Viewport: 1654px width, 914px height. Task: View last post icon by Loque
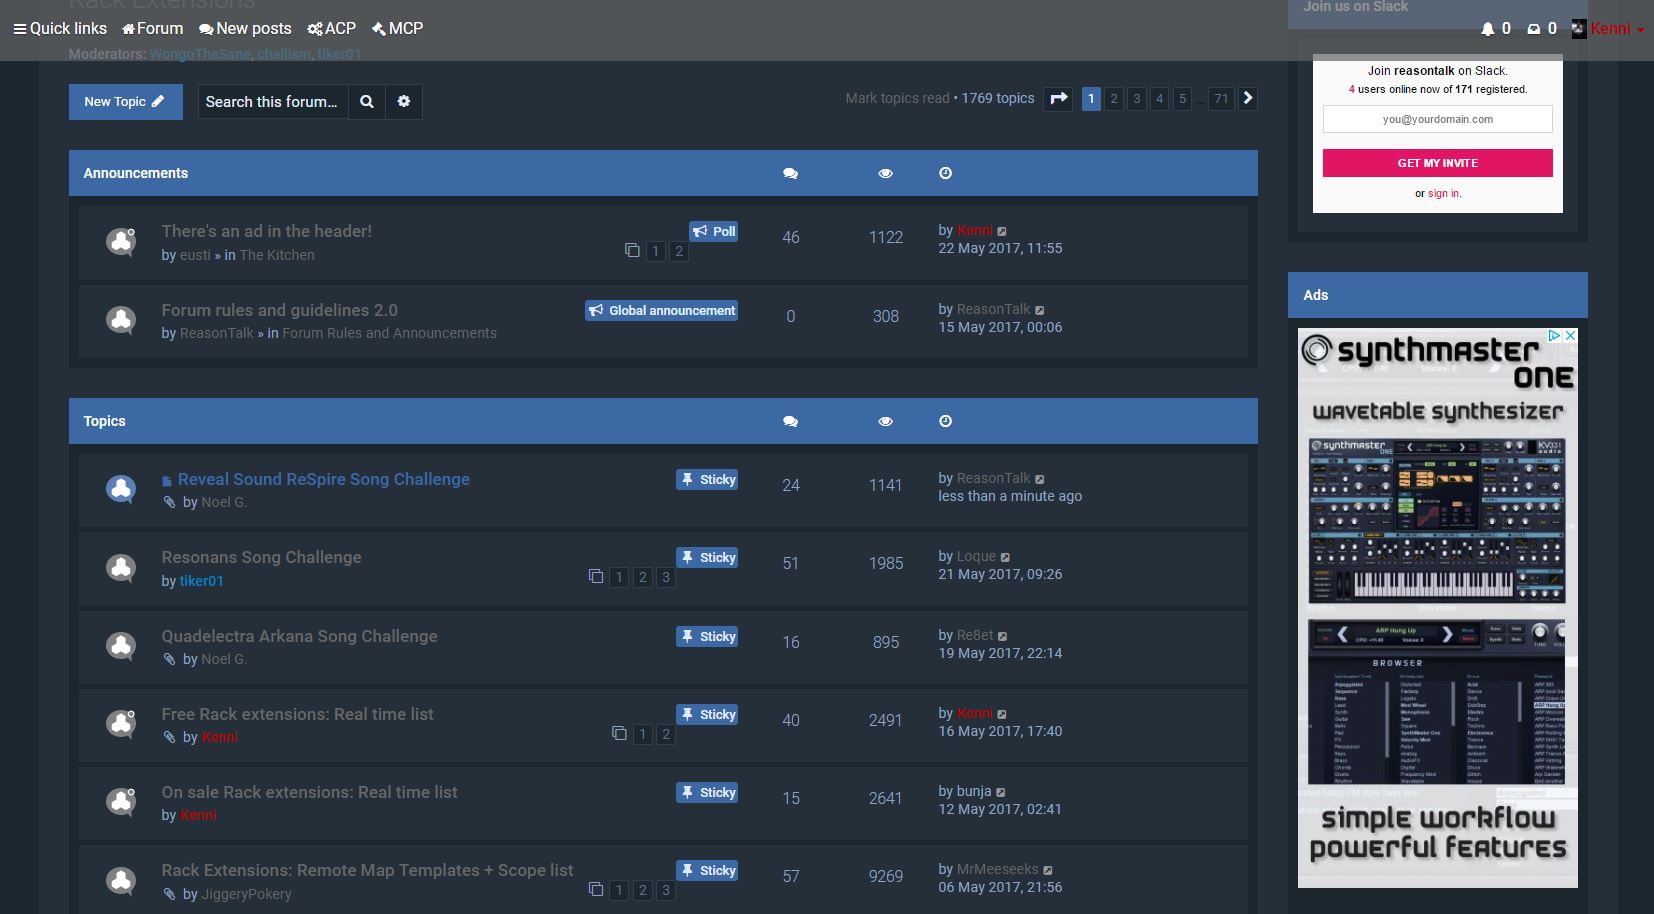coord(1005,557)
